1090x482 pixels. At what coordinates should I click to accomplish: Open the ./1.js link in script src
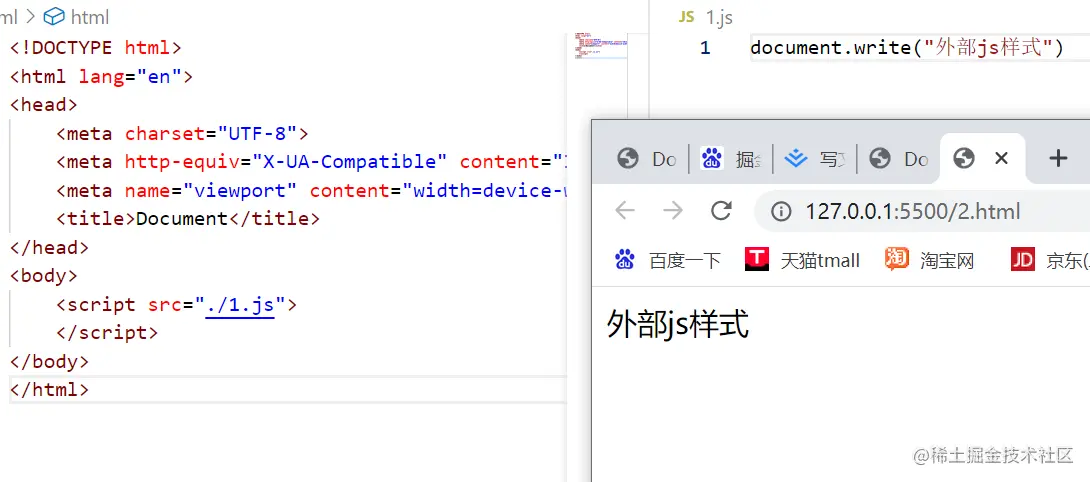240,304
